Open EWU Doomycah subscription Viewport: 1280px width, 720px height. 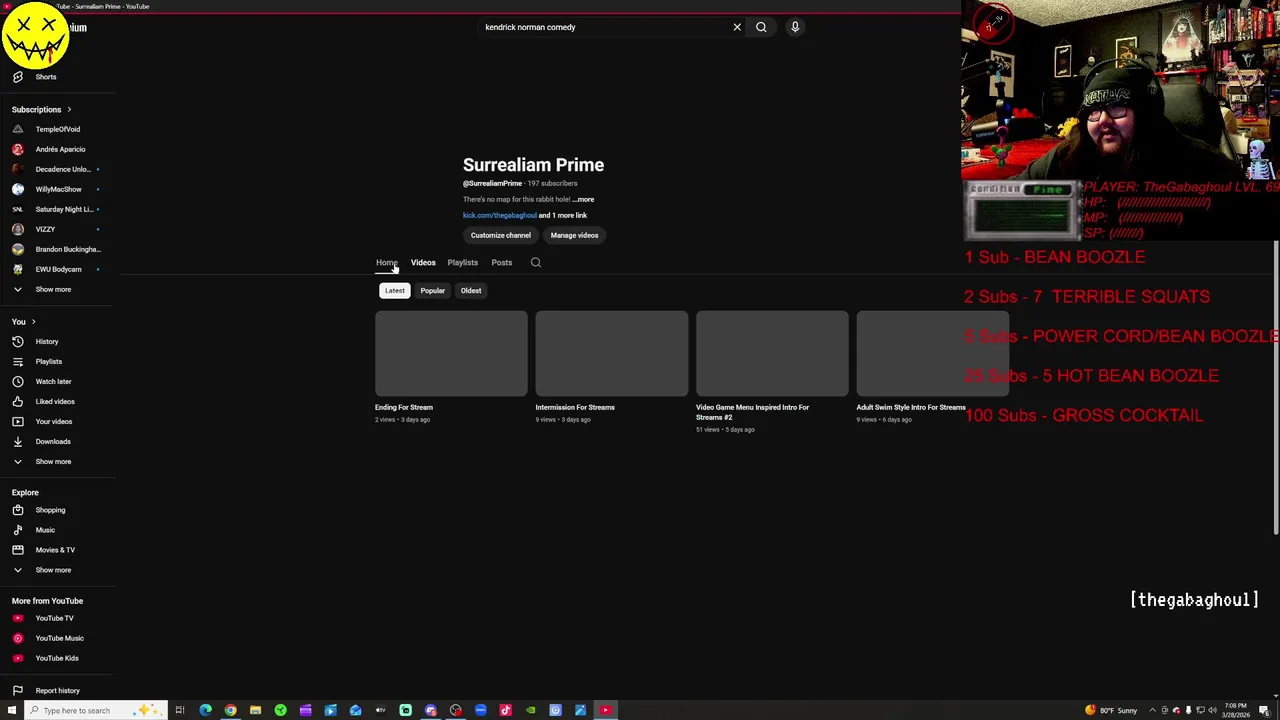(58, 269)
